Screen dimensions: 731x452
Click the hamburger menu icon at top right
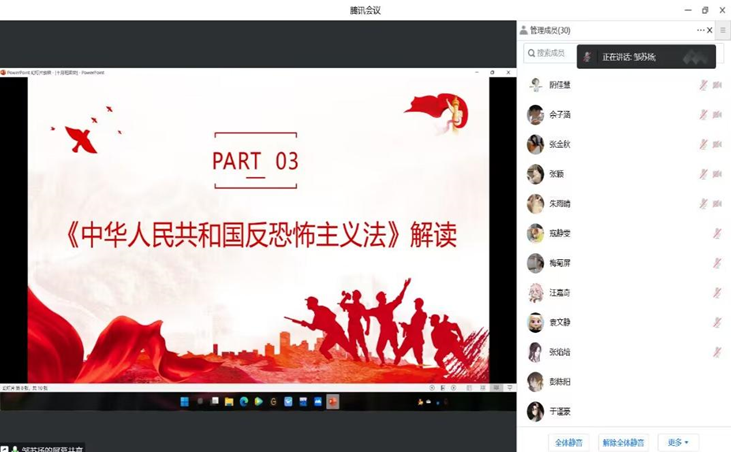[x=723, y=30]
